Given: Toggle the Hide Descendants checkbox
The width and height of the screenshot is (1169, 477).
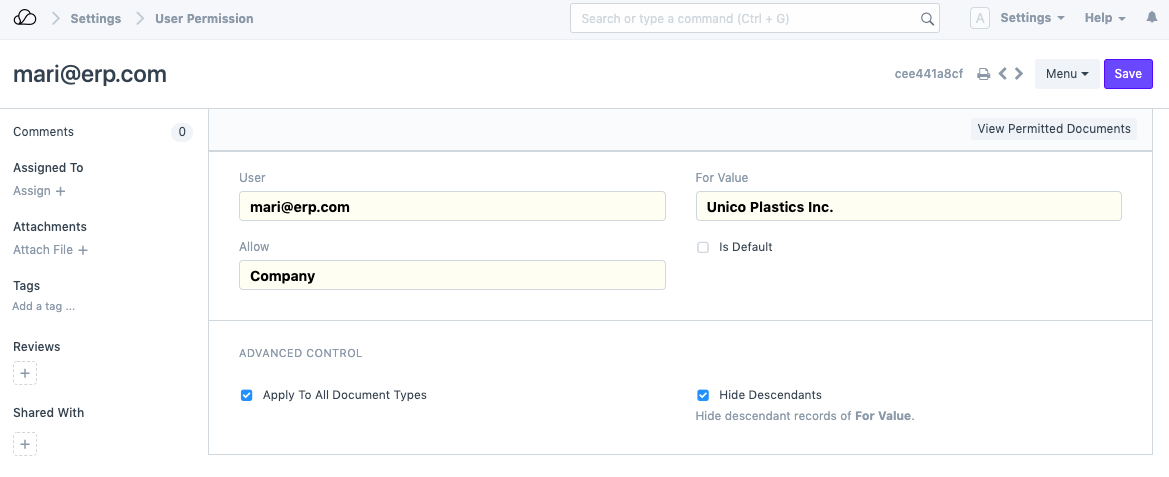Looking at the screenshot, I should pos(703,395).
